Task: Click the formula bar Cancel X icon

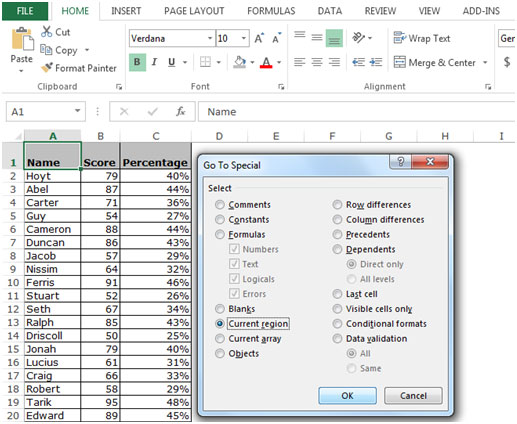Action: point(124,111)
